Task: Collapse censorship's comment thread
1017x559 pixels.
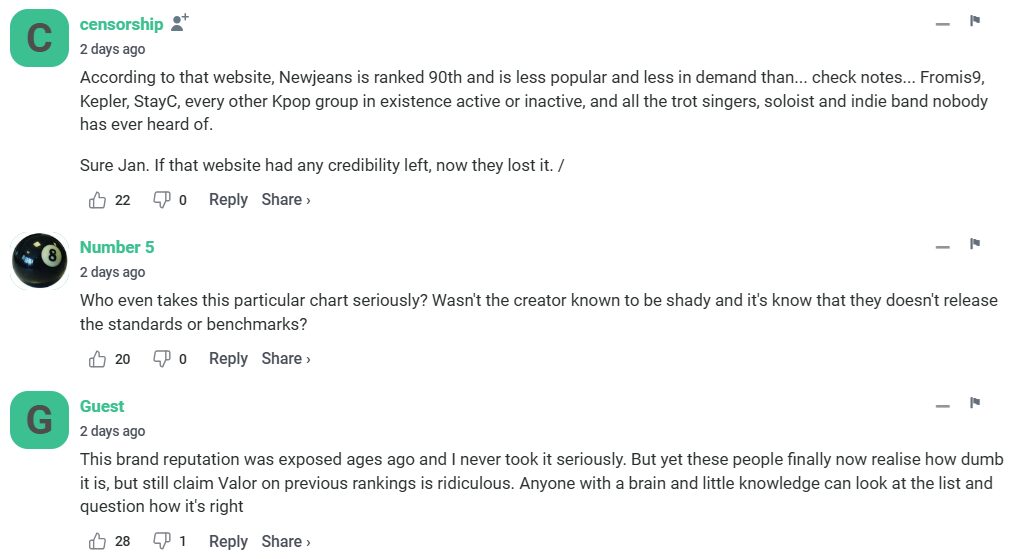Action: click(x=942, y=24)
